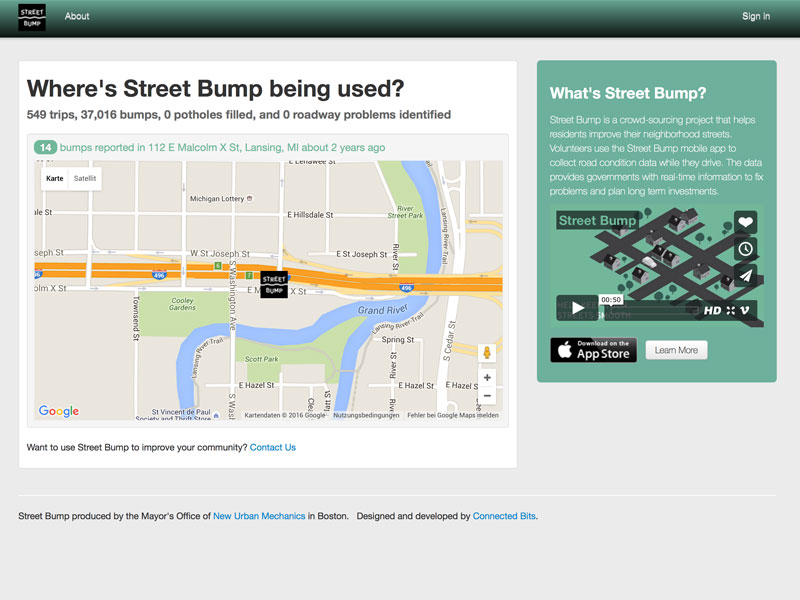This screenshot has height=600, width=800.
Task: Like the video with heart icon
Action: (745, 222)
